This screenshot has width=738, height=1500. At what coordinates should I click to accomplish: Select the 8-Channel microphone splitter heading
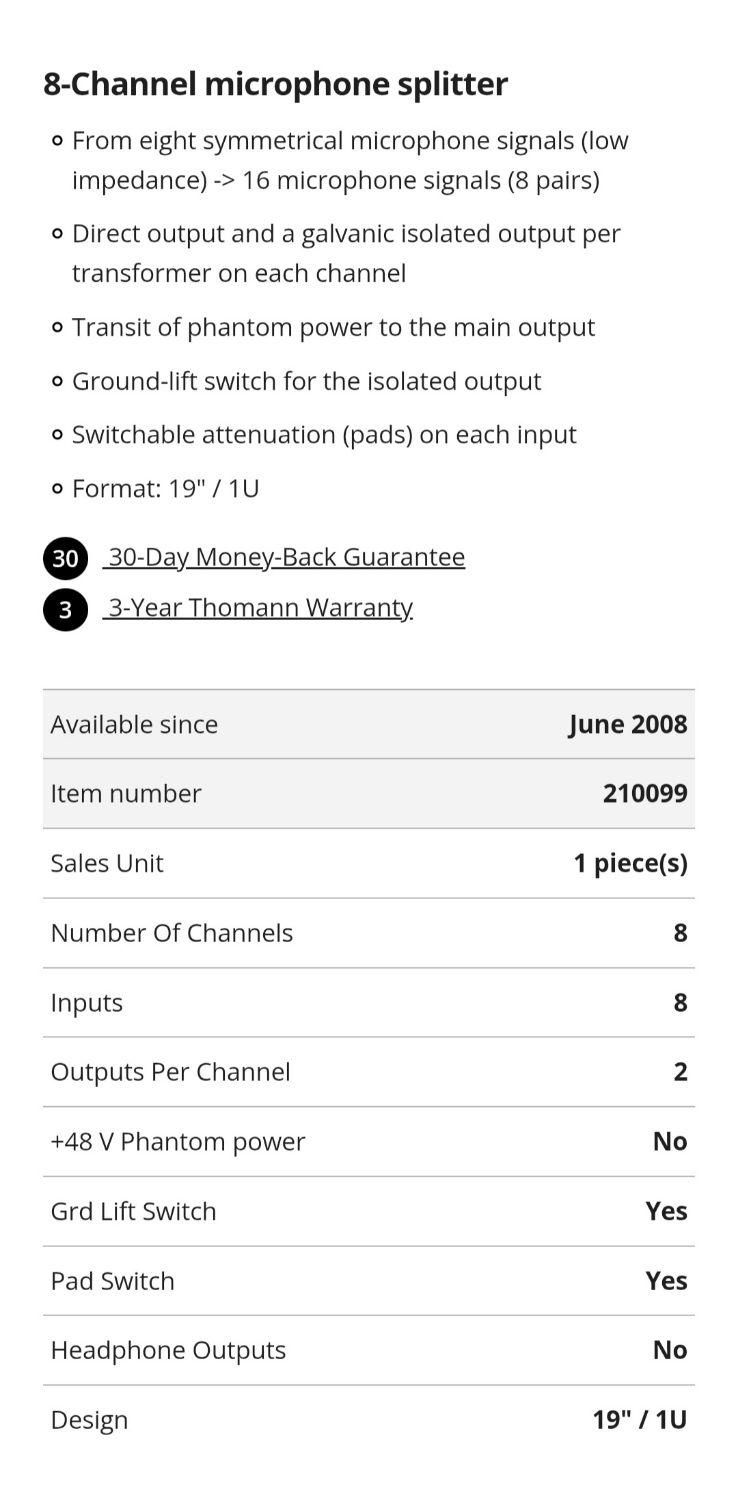[x=275, y=83]
